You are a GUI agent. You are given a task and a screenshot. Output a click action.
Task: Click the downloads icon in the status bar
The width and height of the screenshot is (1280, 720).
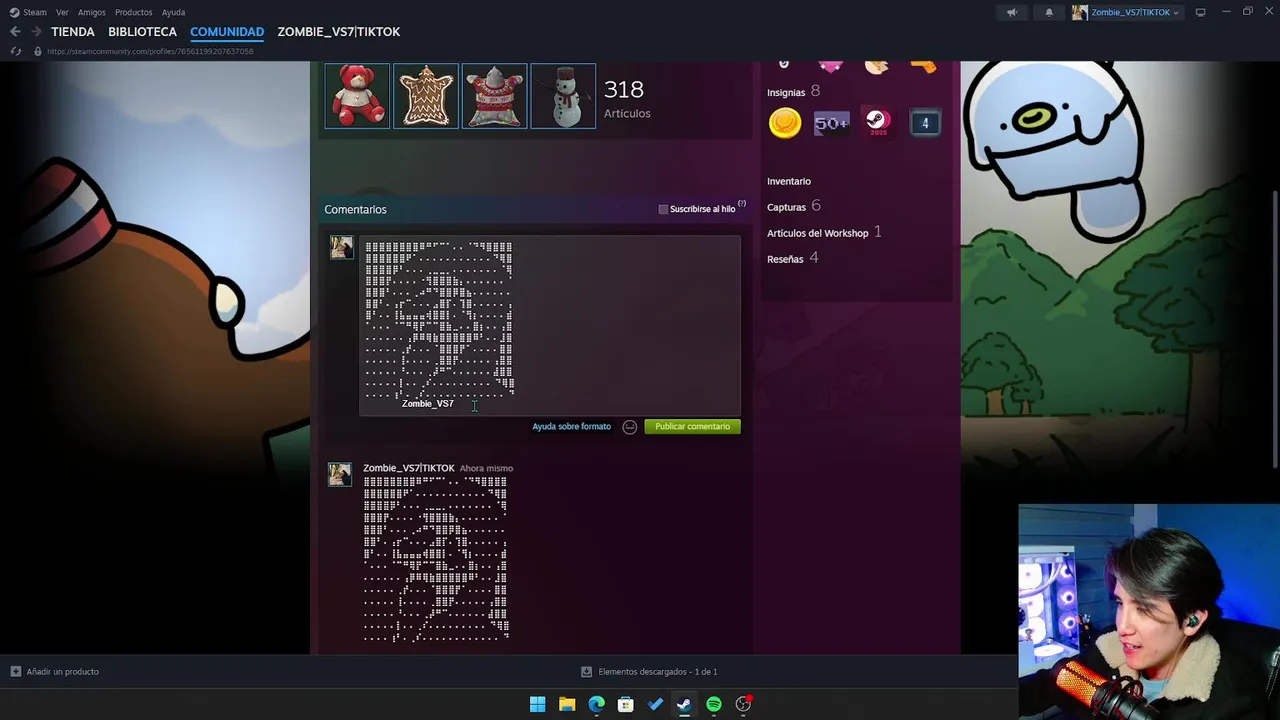(x=587, y=672)
